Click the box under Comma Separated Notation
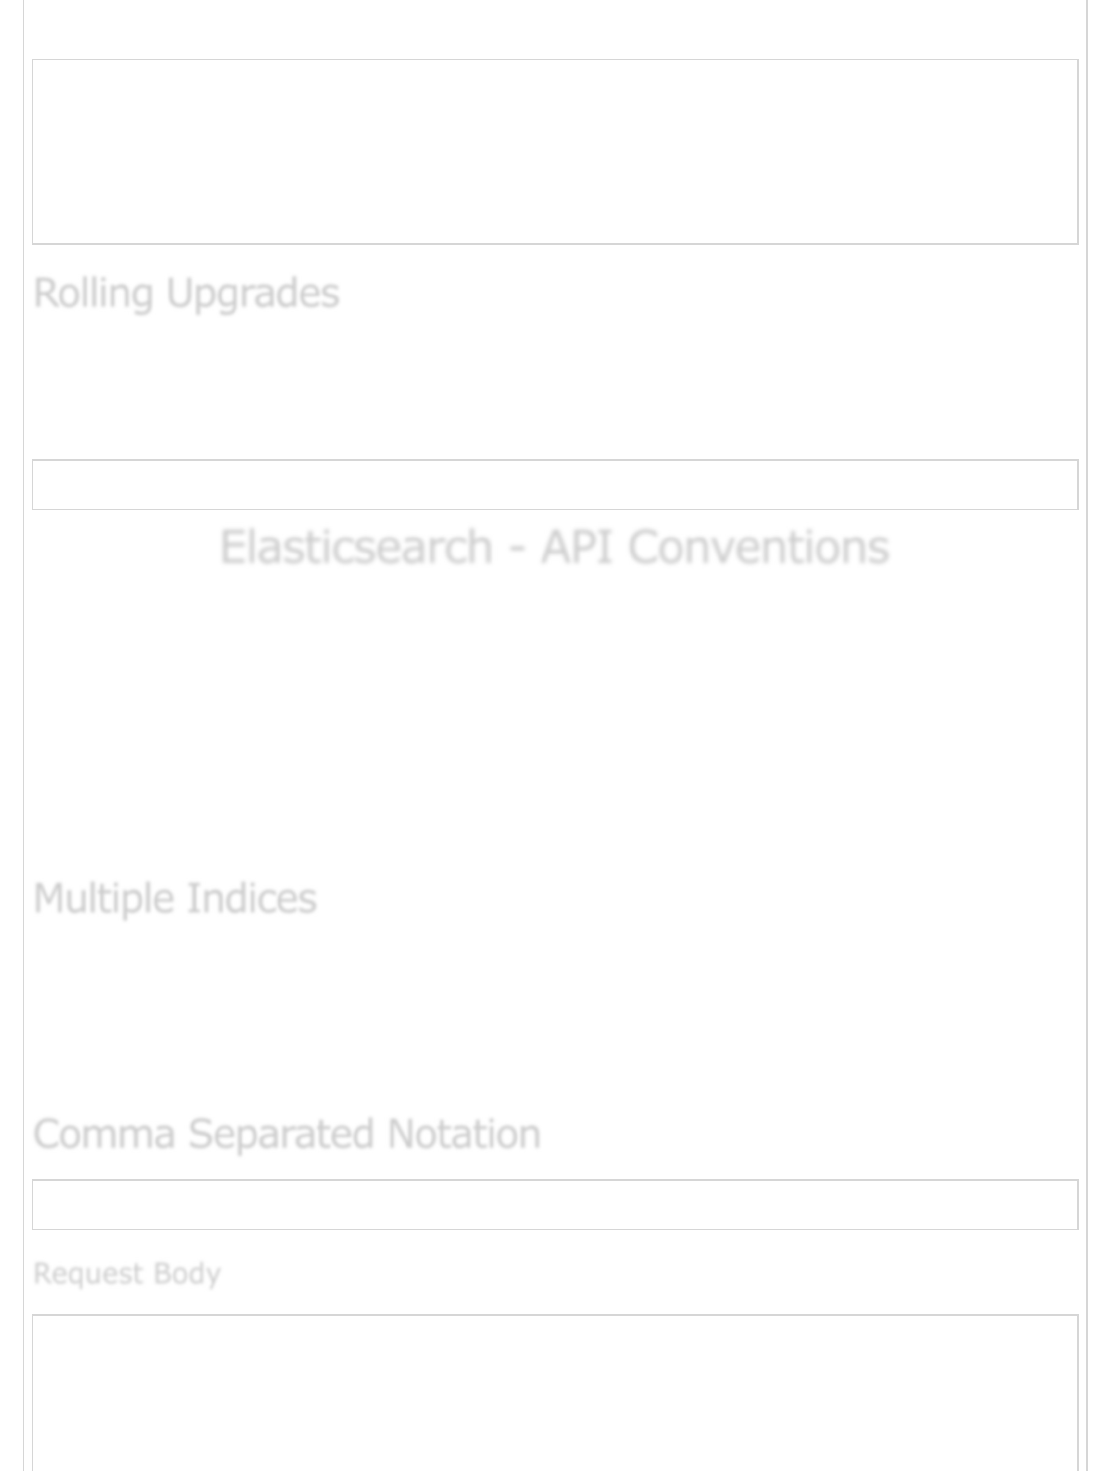This screenshot has height=1471, width=1110. pyautogui.click(x=555, y=1205)
